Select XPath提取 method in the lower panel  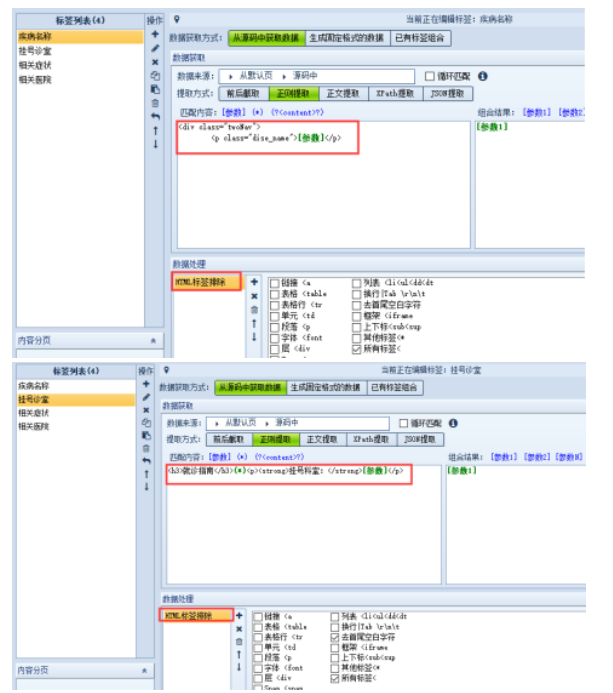coord(372,439)
